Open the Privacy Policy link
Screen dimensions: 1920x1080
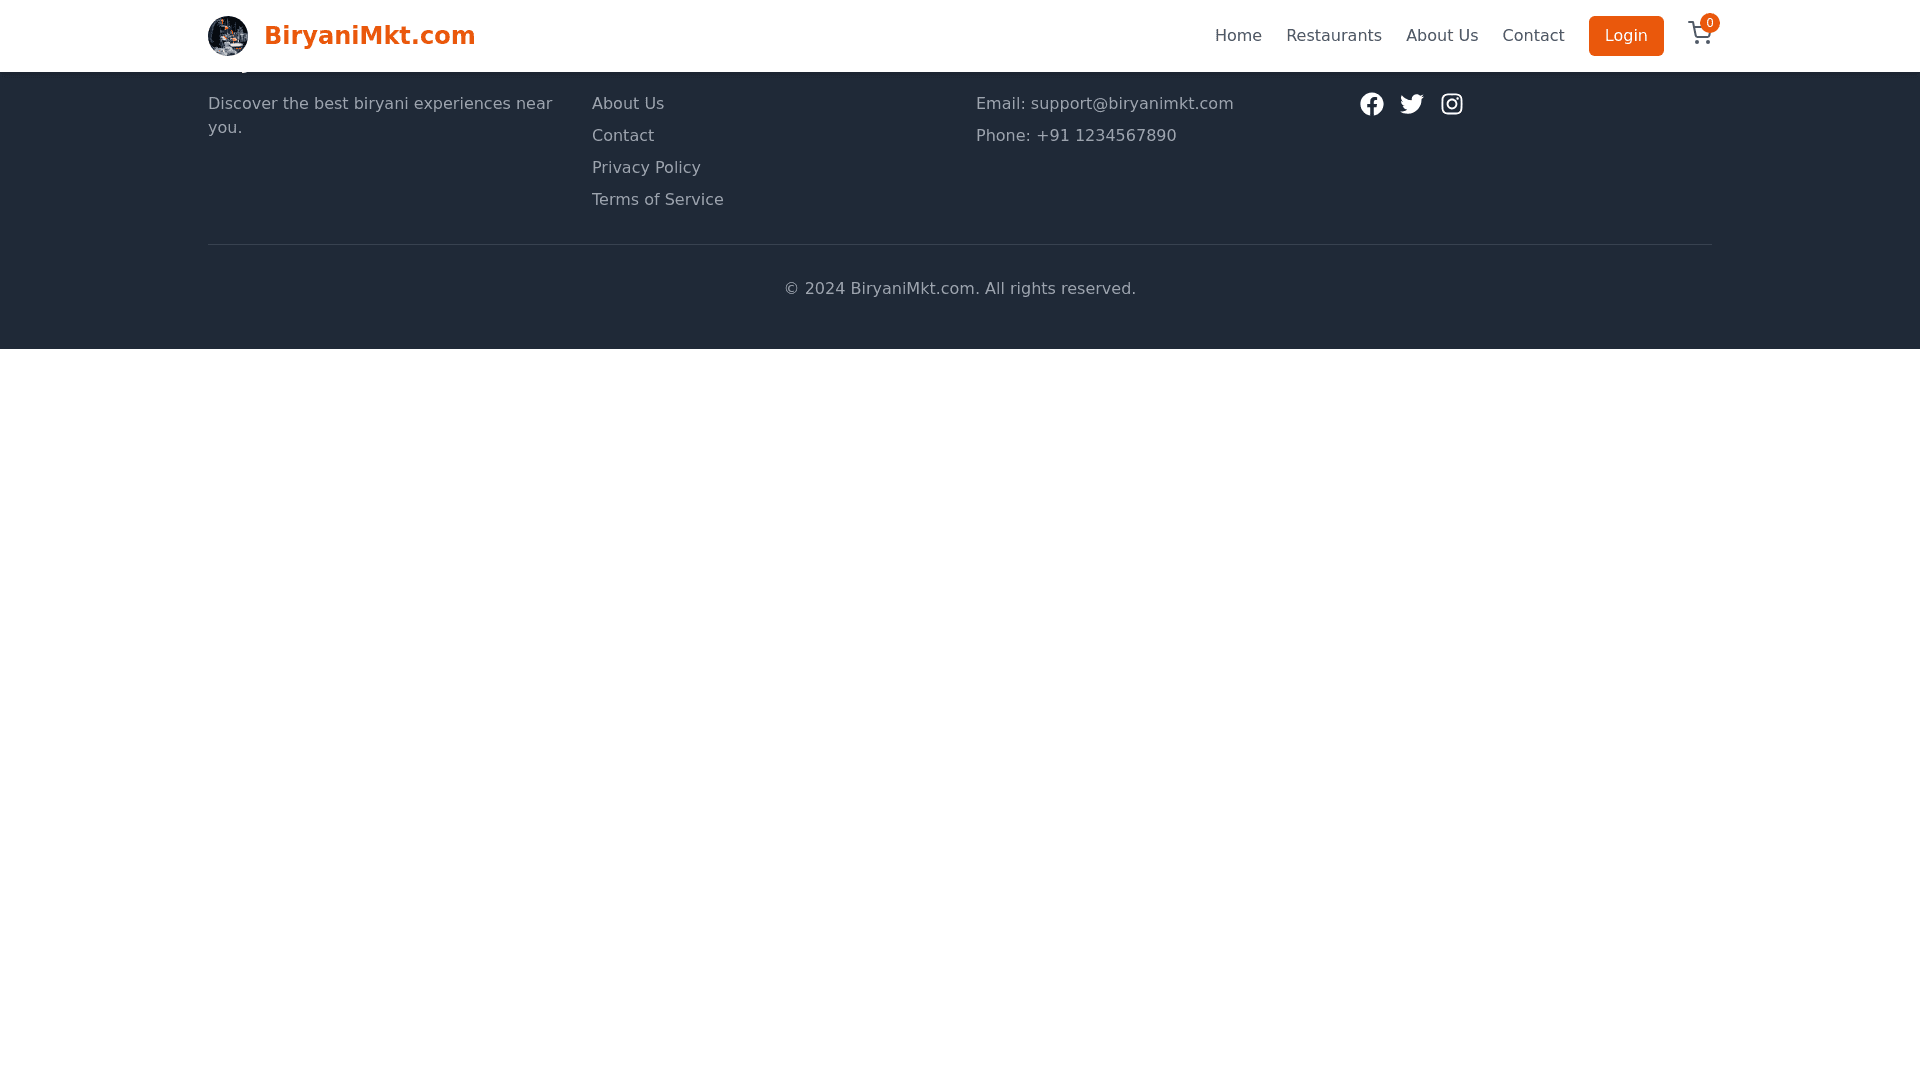(x=646, y=168)
